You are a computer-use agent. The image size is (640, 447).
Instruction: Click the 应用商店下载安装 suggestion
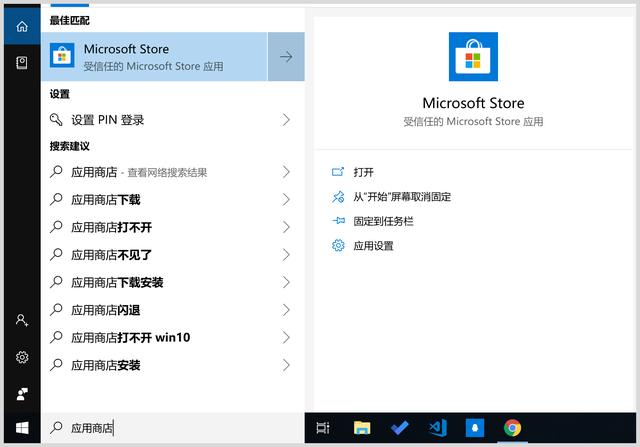click(173, 282)
